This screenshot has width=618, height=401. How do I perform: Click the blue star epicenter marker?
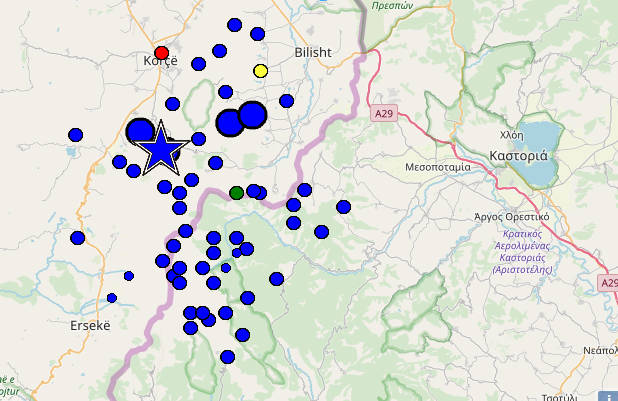click(159, 148)
